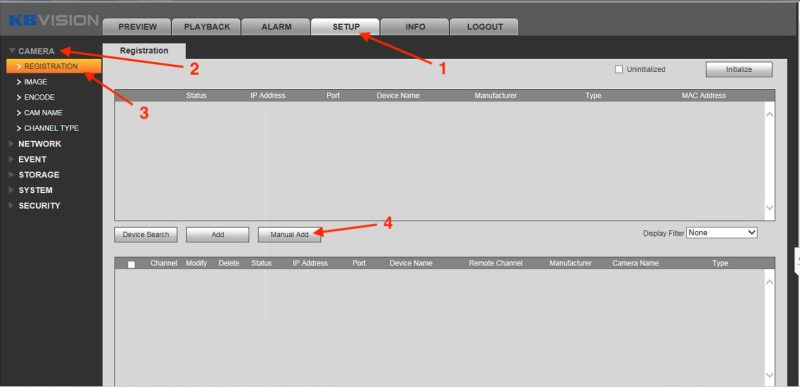
Task: Click the upper table Device Name header
Action: click(398, 95)
